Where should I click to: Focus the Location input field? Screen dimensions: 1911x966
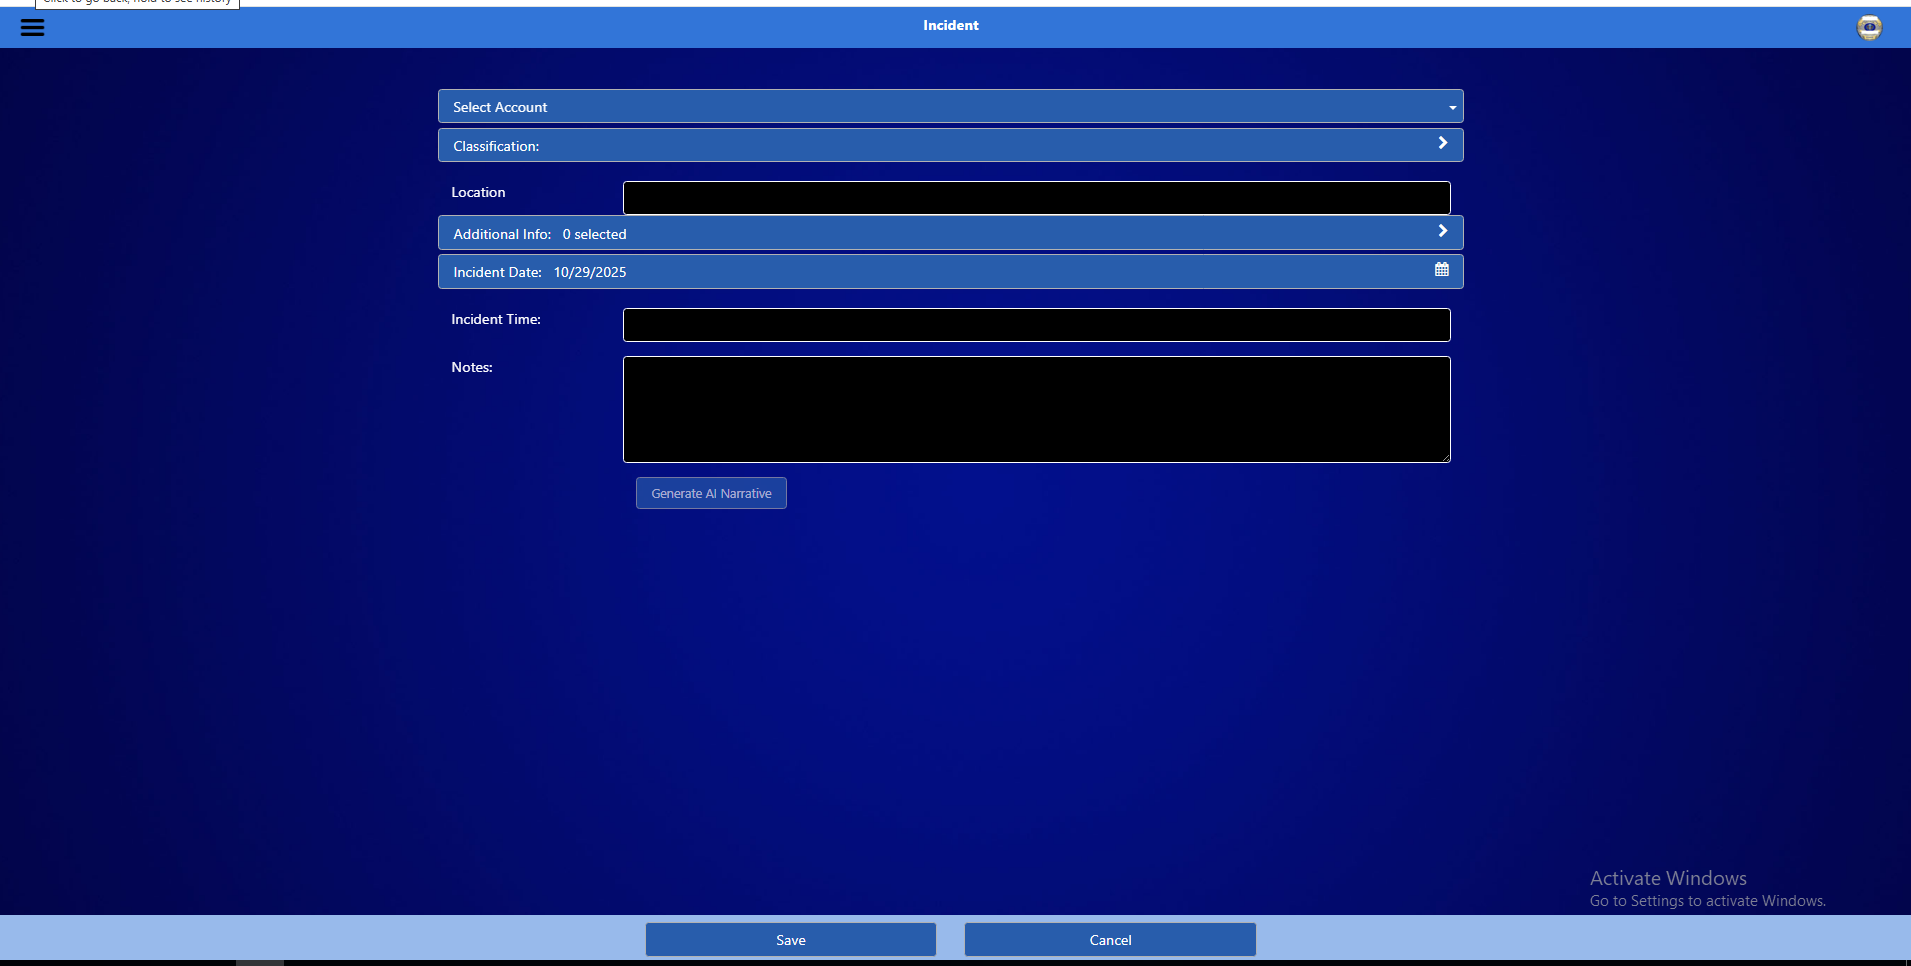(1035, 197)
